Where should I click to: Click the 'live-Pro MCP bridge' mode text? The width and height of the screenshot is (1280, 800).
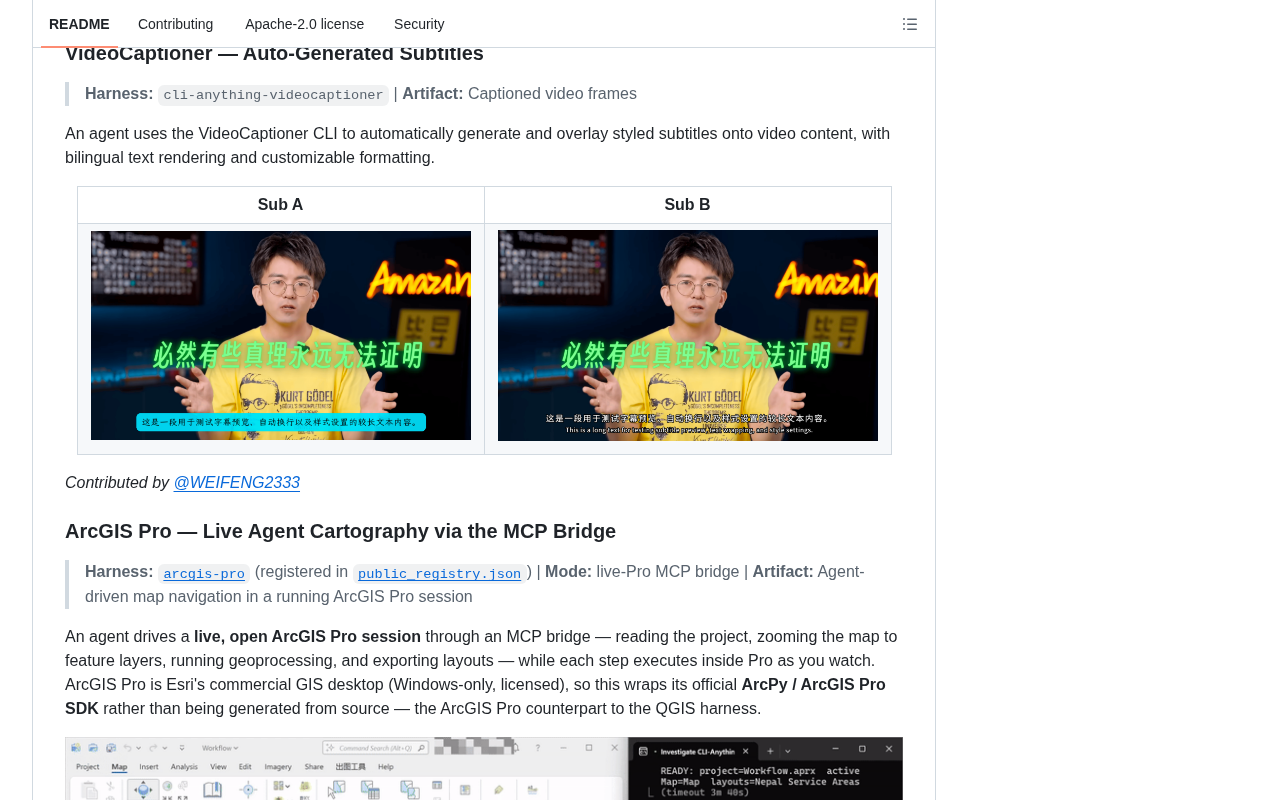(668, 572)
